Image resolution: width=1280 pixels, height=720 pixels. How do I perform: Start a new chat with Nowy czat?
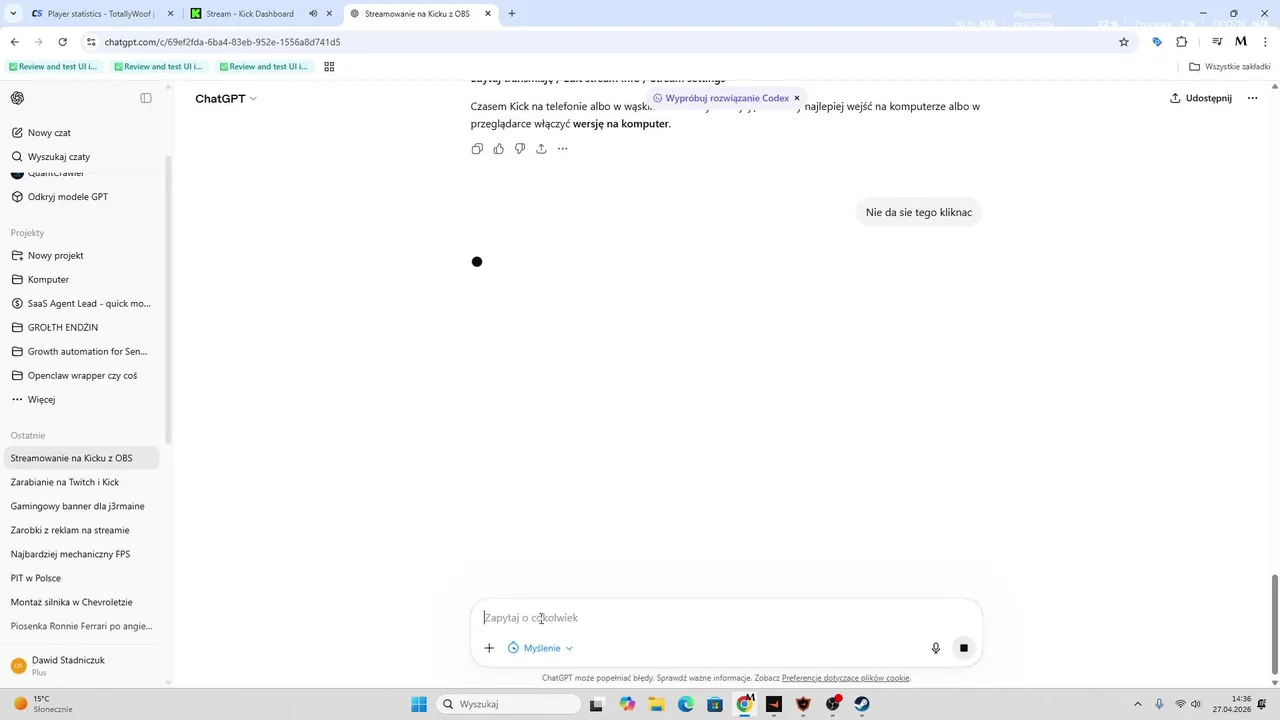(x=80, y=133)
